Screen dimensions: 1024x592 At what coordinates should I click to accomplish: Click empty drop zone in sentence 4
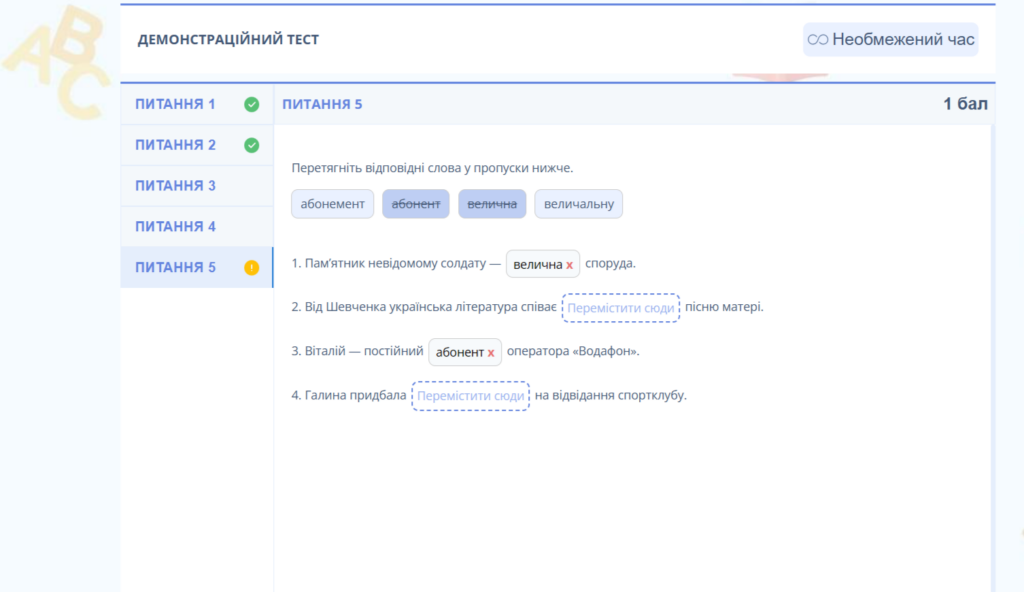[x=470, y=396]
